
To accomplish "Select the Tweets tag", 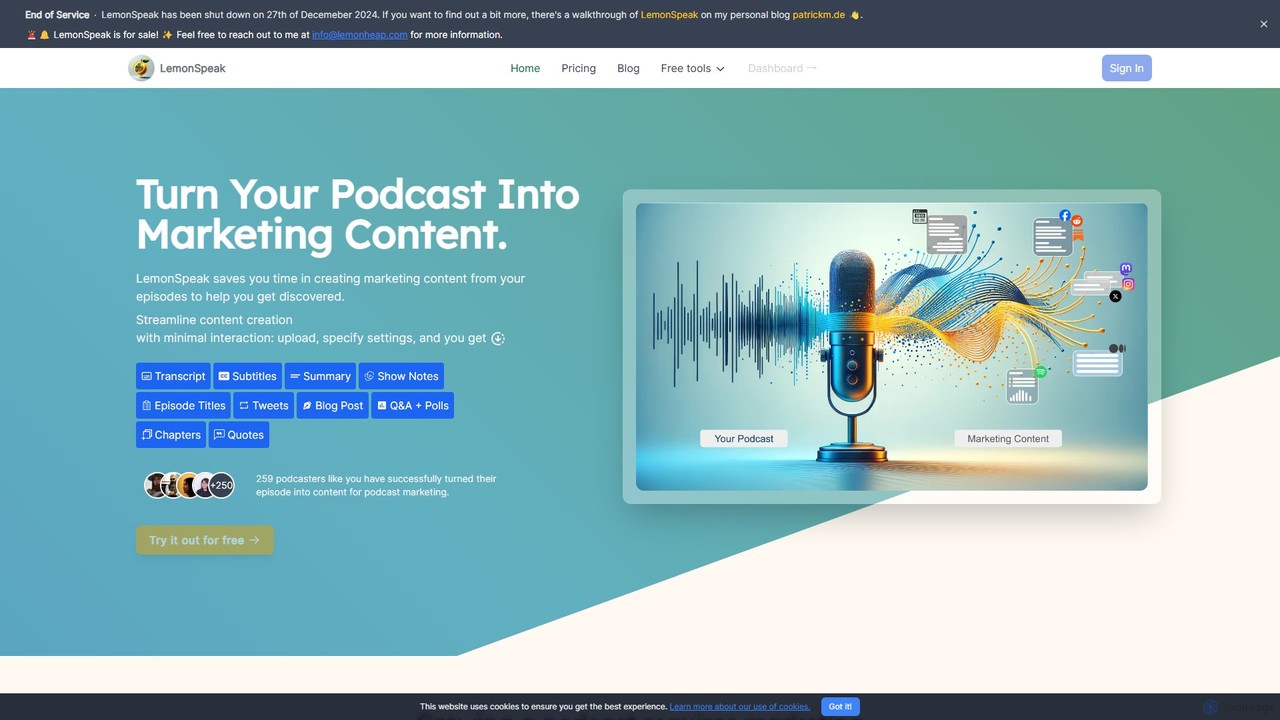I will pyautogui.click(x=264, y=405).
